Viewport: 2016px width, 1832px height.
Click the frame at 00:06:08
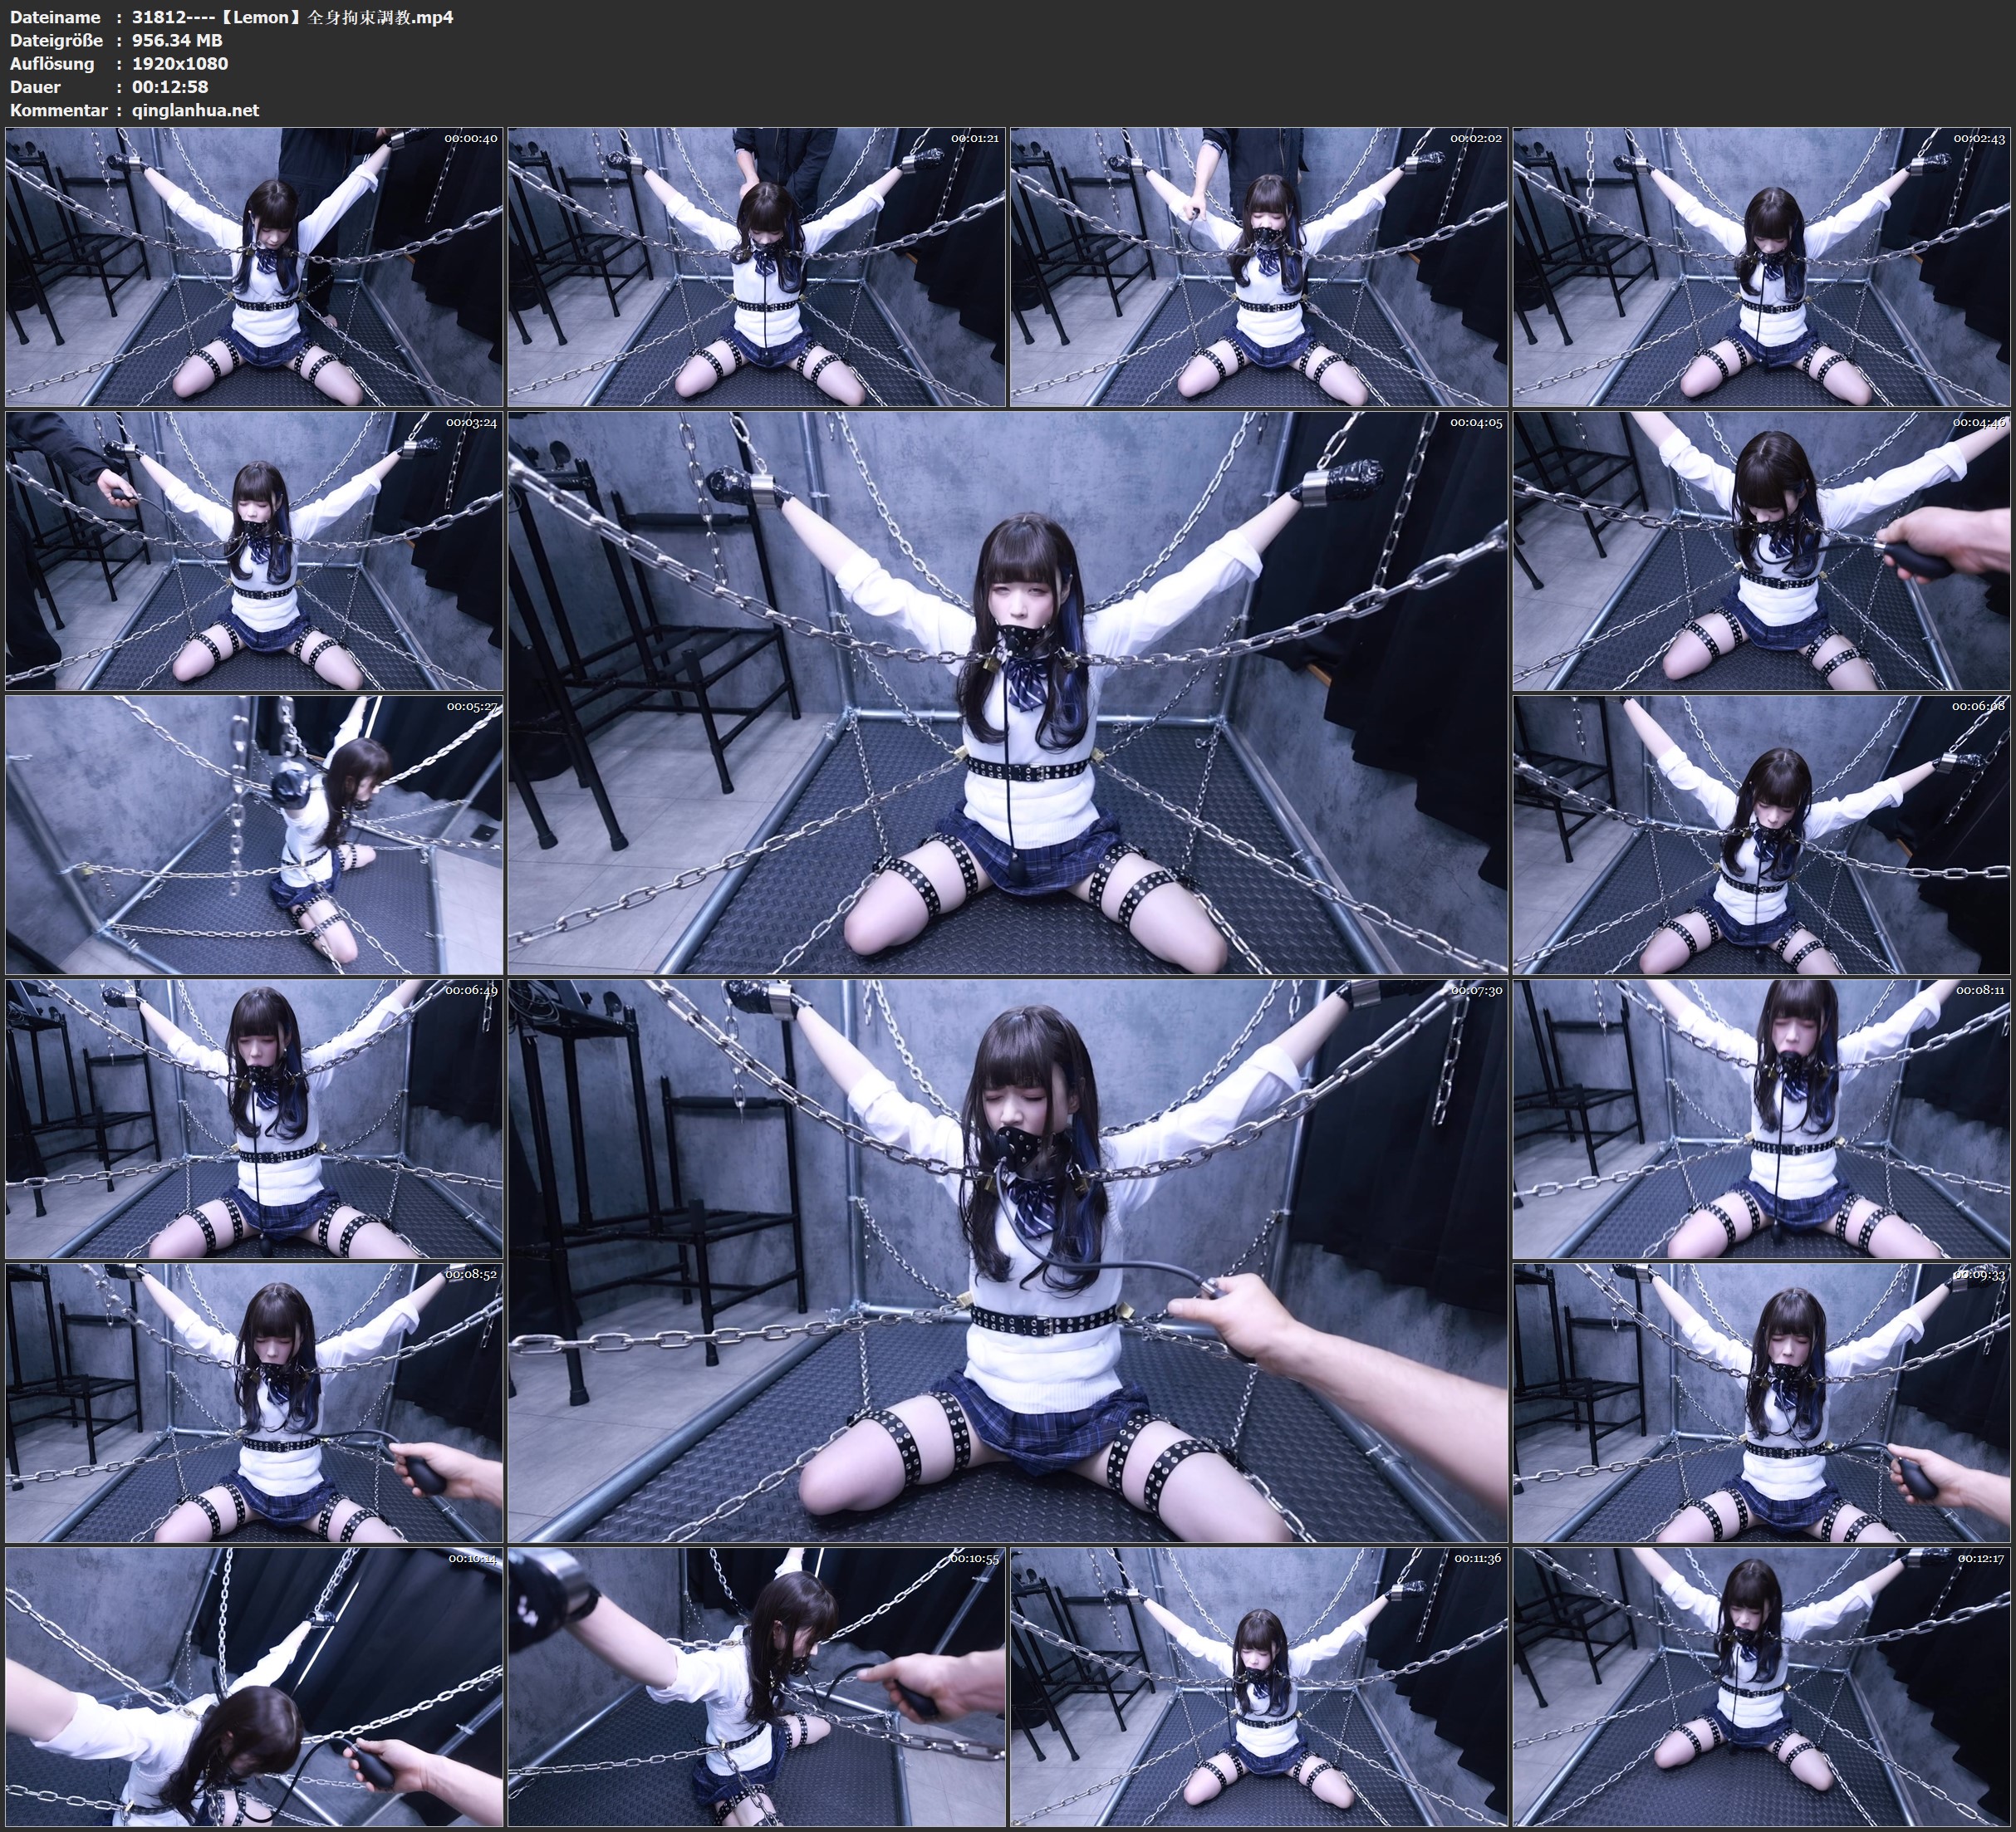pyautogui.click(x=1762, y=834)
